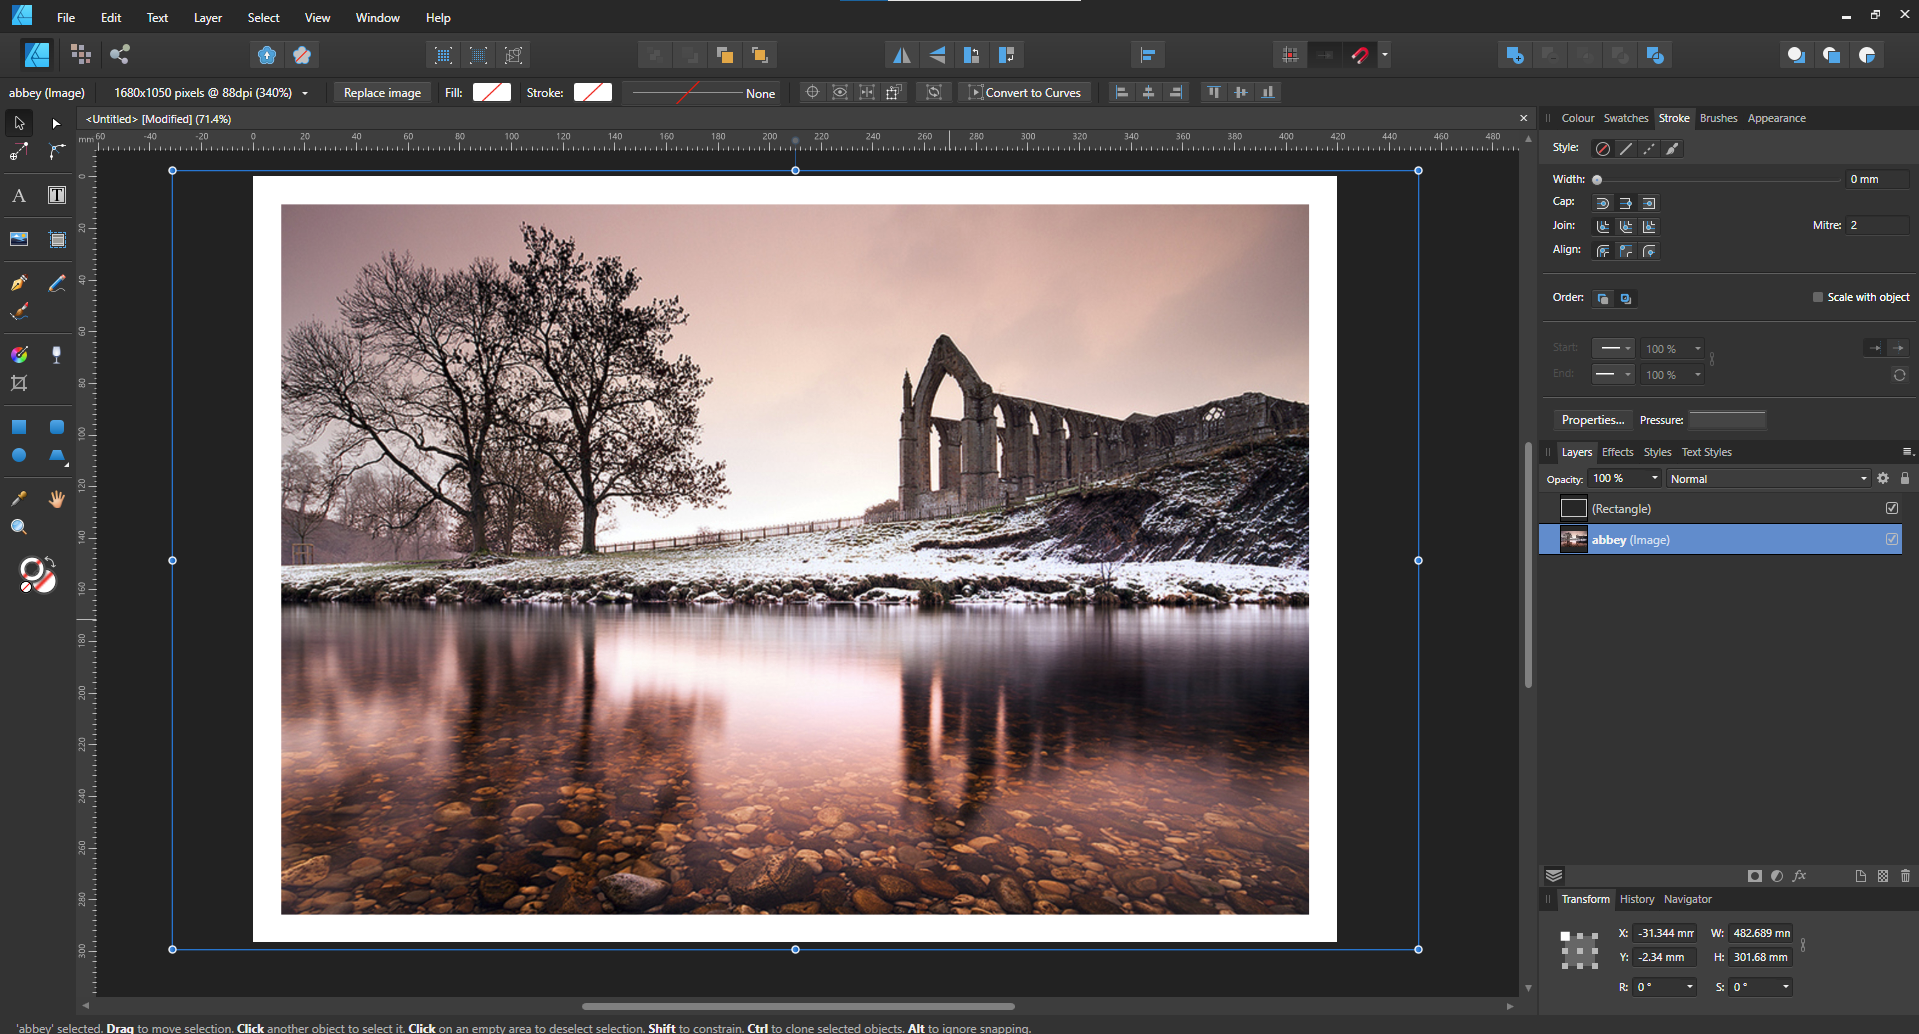Hide the abbey image layer
The height and width of the screenshot is (1034, 1919).
click(1892, 540)
